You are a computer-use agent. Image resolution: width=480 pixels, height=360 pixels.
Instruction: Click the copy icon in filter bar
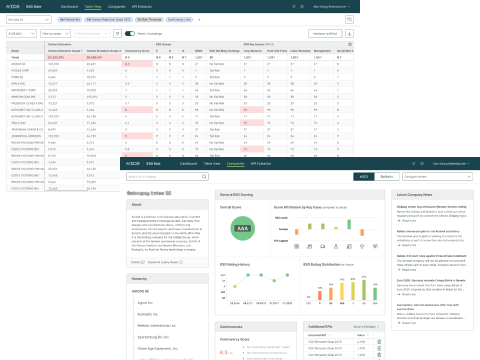(349, 19)
